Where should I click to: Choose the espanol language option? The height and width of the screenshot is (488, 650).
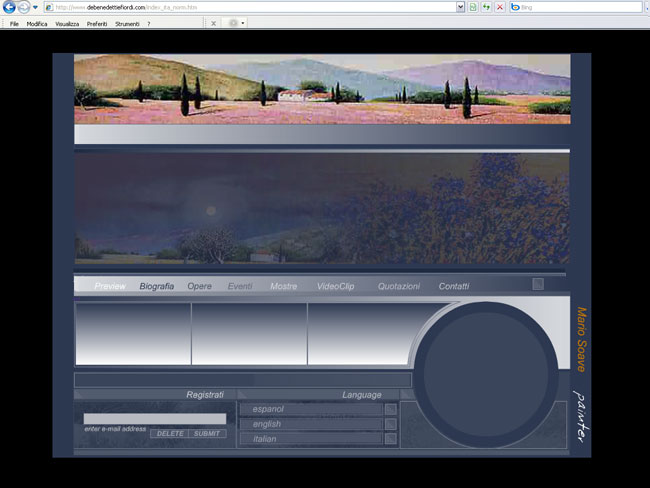[311, 409]
